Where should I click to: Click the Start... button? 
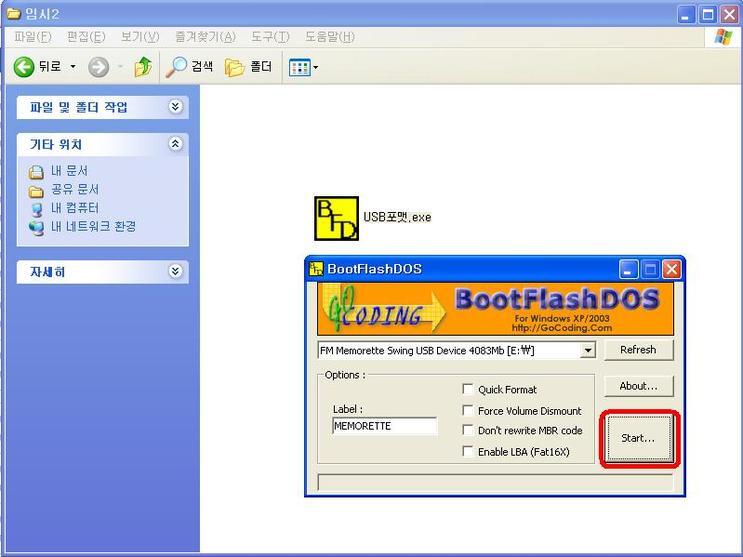(x=640, y=438)
